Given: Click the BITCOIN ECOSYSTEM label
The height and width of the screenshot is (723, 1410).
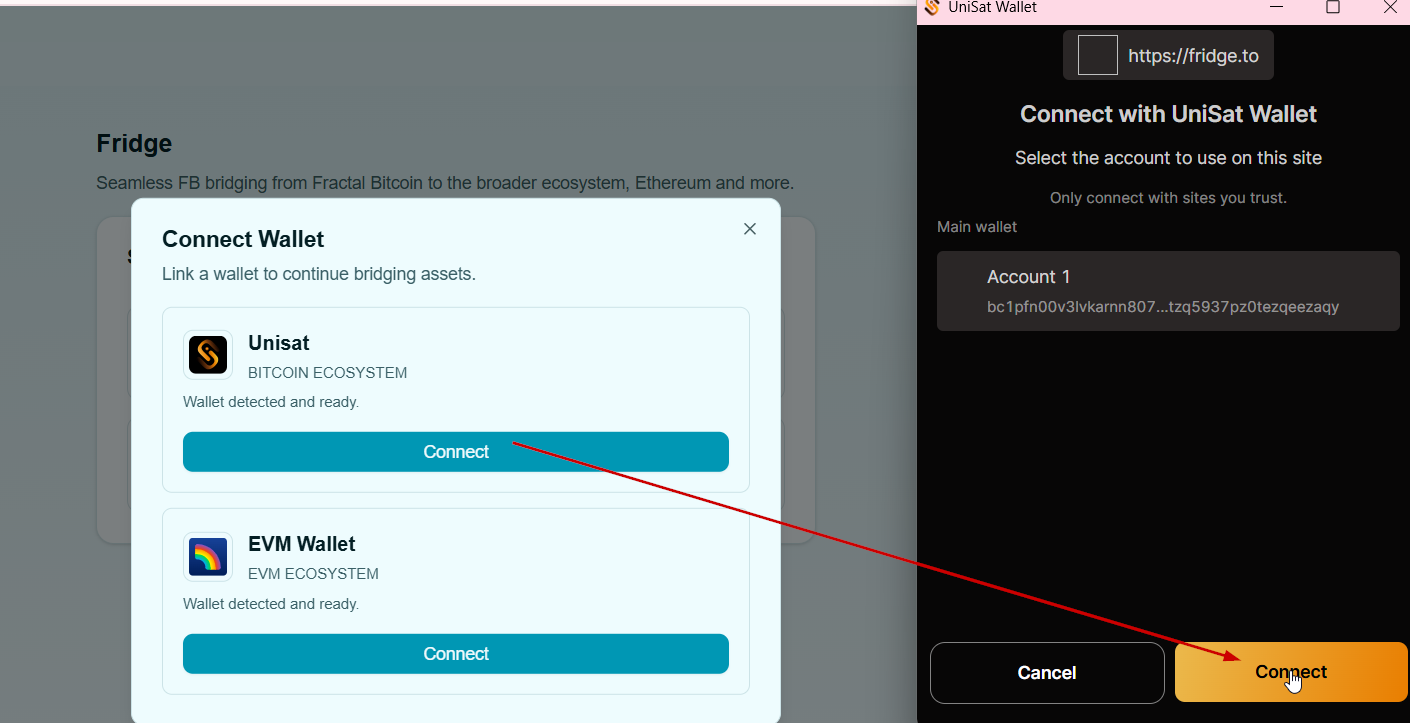Looking at the screenshot, I should pos(327,373).
